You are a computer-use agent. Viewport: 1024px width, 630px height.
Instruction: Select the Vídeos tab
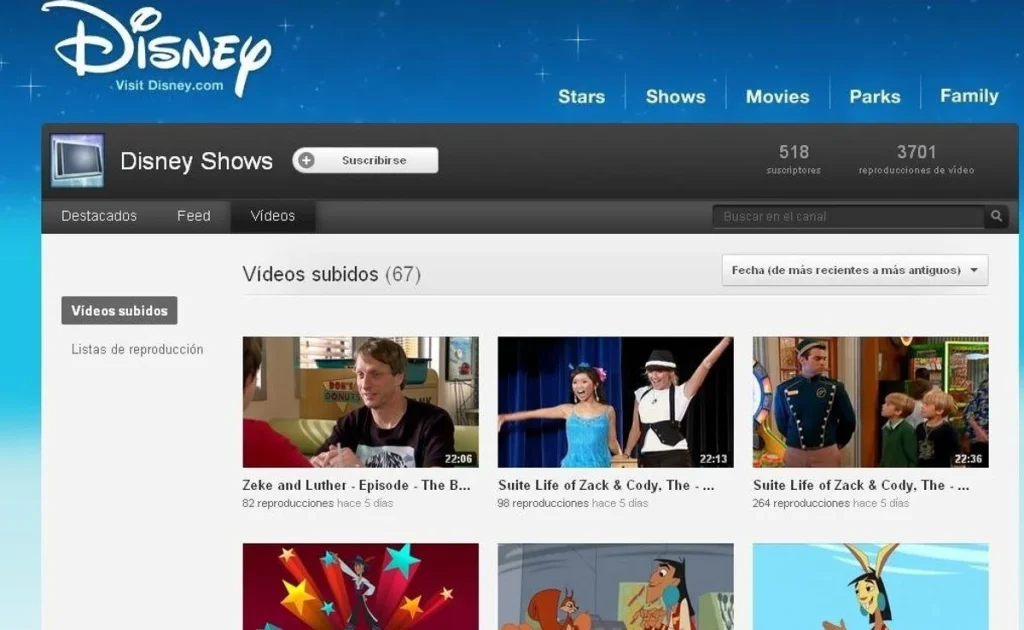click(272, 216)
